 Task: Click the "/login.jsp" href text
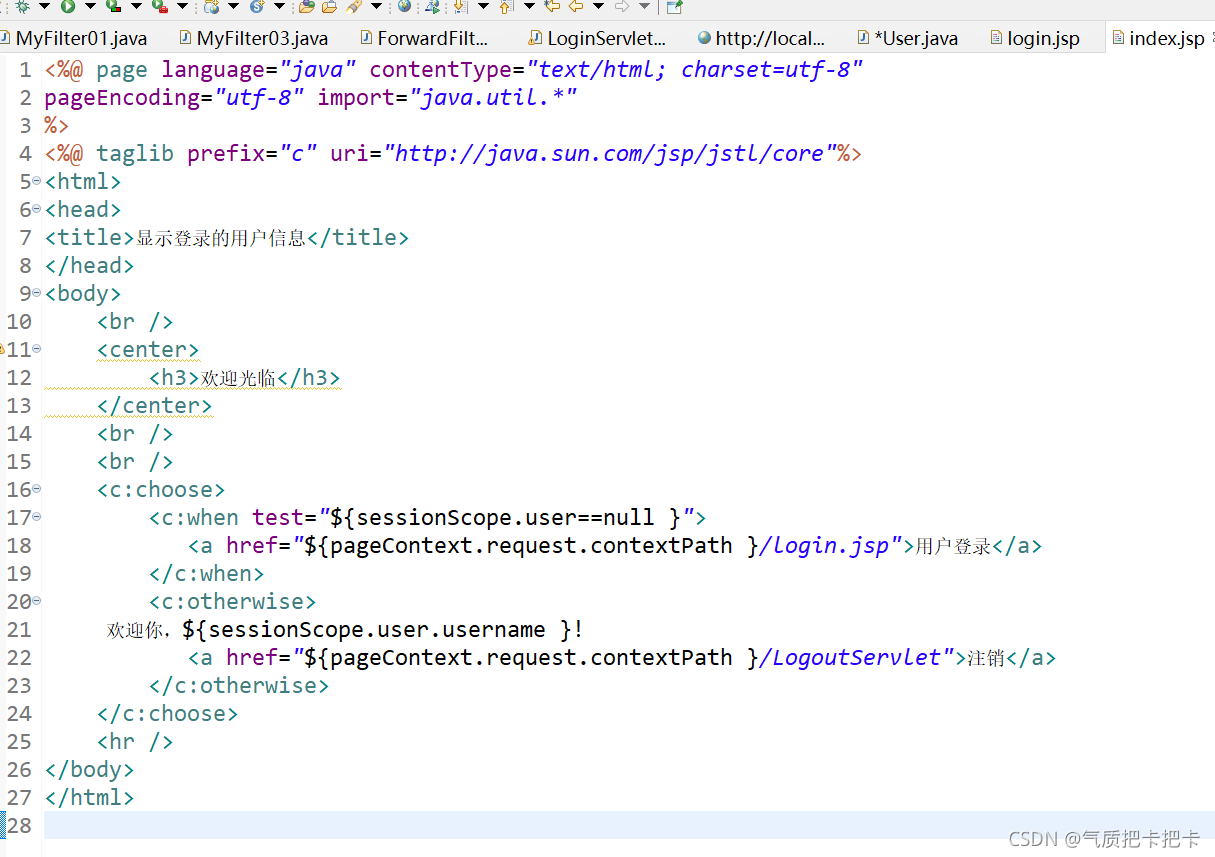825,545
